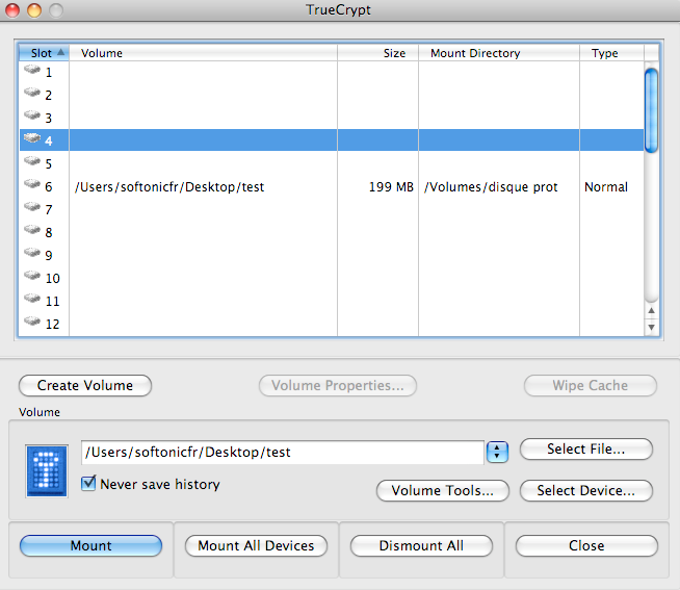This screenshot has height=590, width=680.
Task: Click Mount All Devices button
Action: point(256,546)
